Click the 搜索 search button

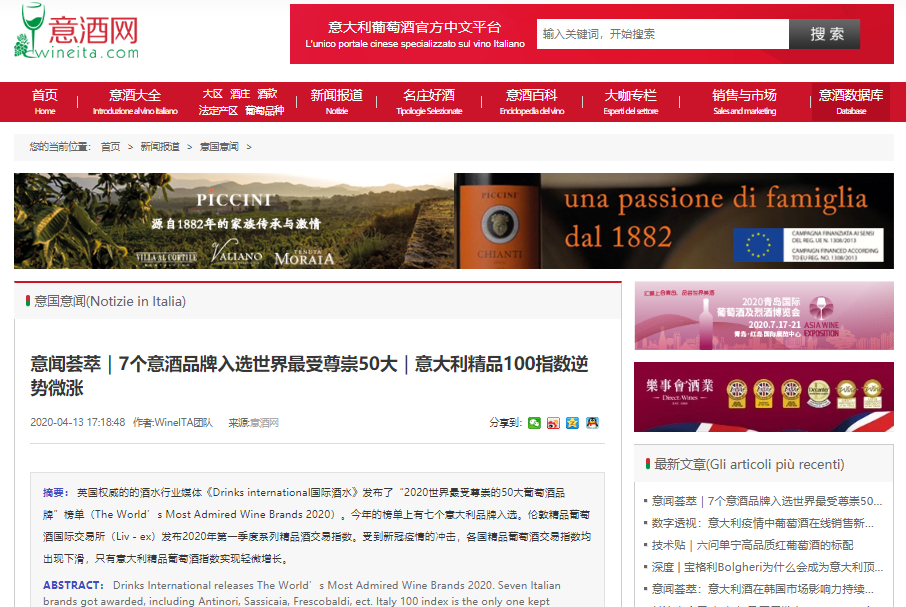click(825, 34)
